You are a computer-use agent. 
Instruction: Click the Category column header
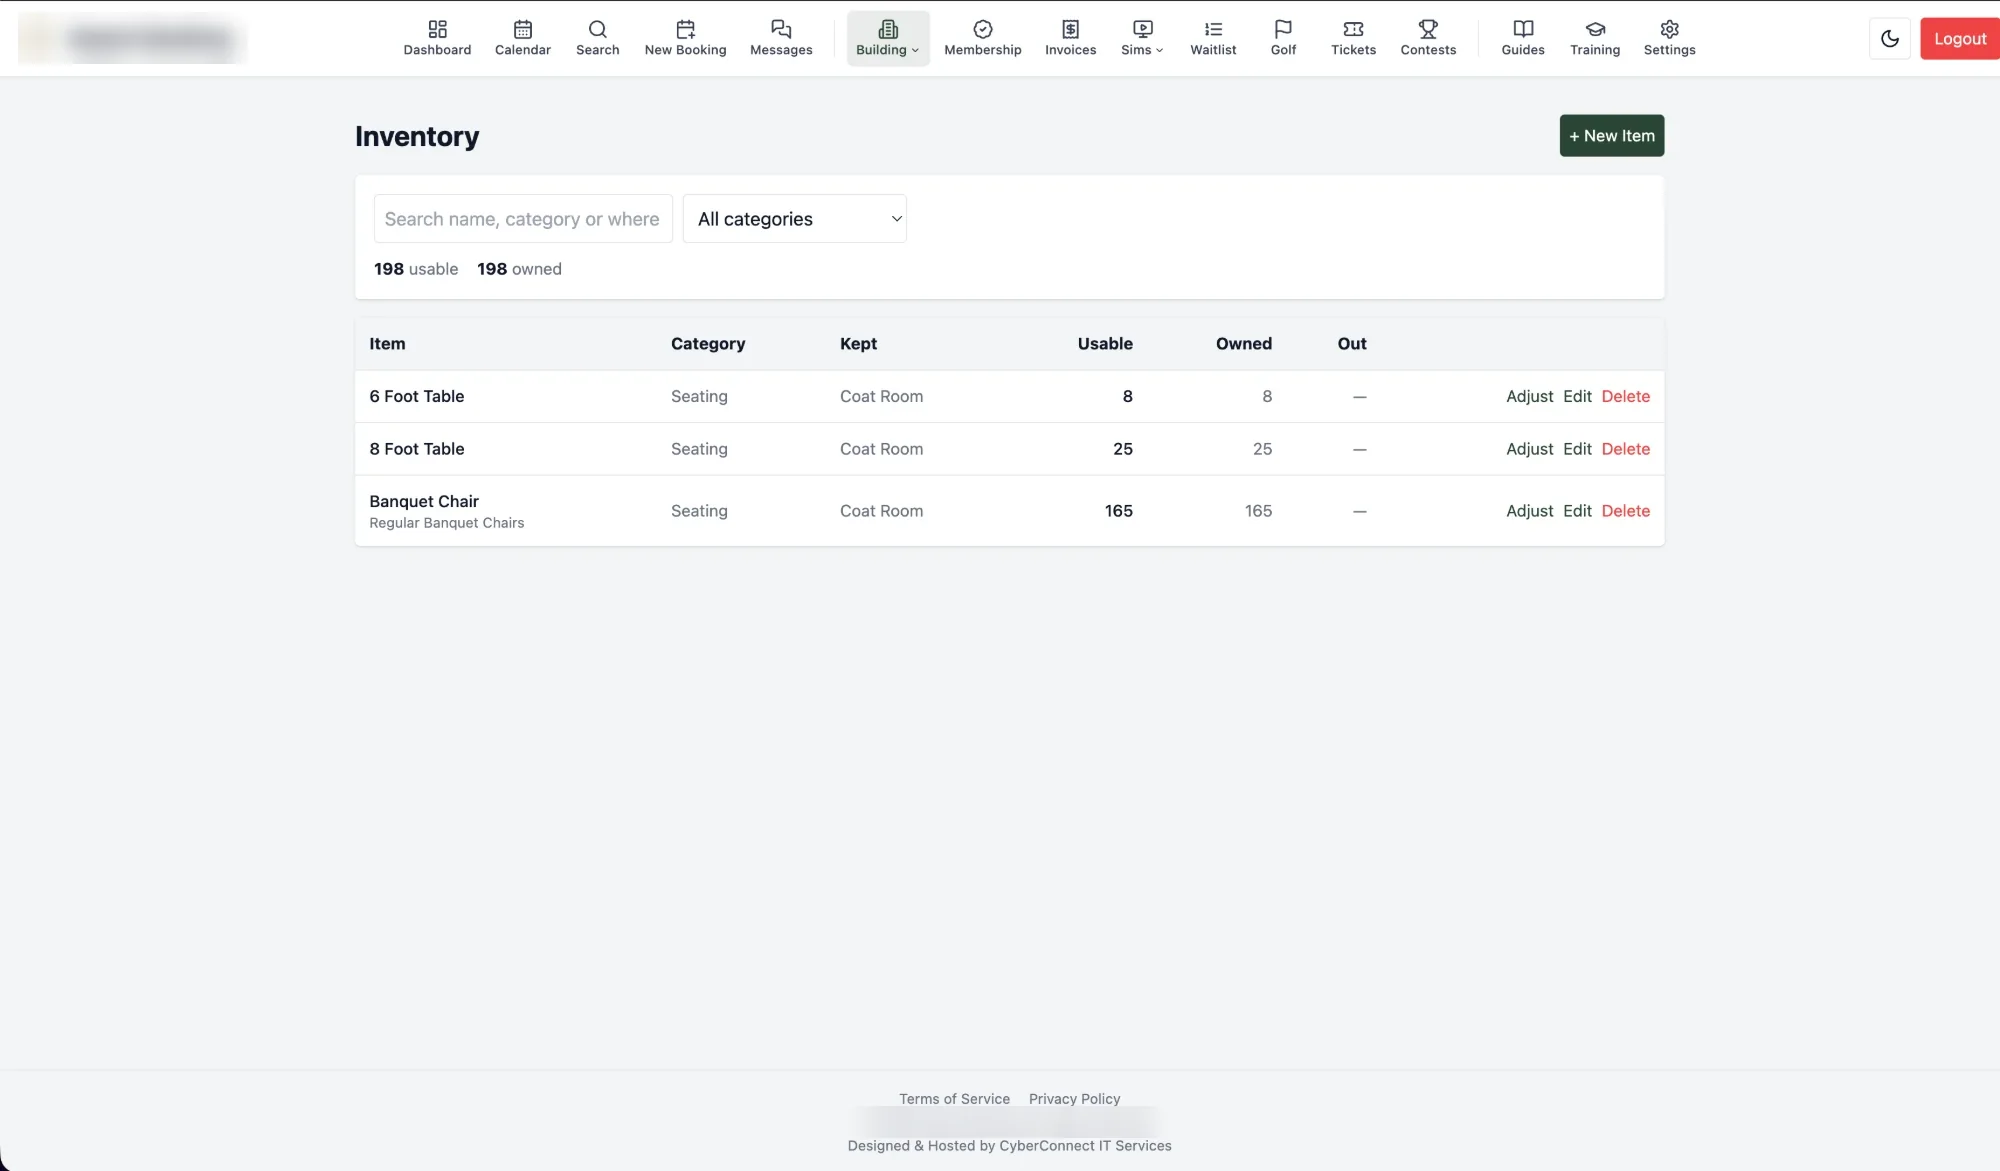tap(708, 343)
